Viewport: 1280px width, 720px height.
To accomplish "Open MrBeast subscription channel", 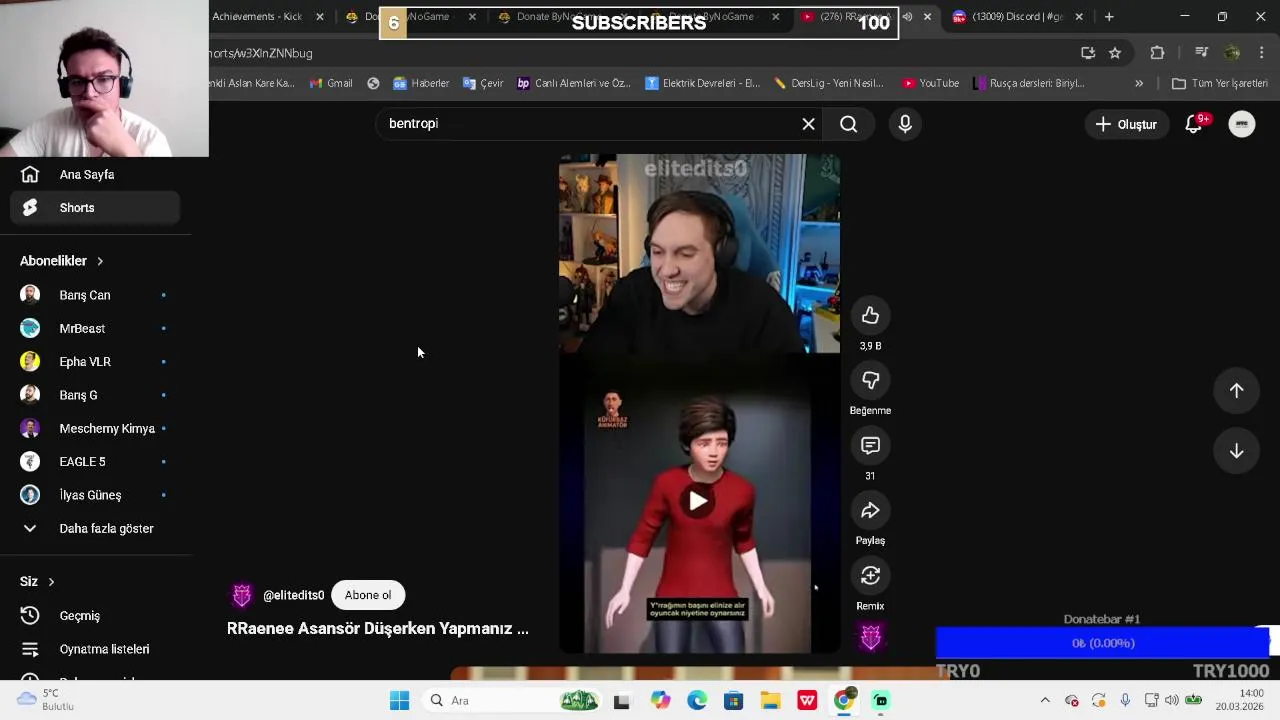I will (x=96, y=328).
